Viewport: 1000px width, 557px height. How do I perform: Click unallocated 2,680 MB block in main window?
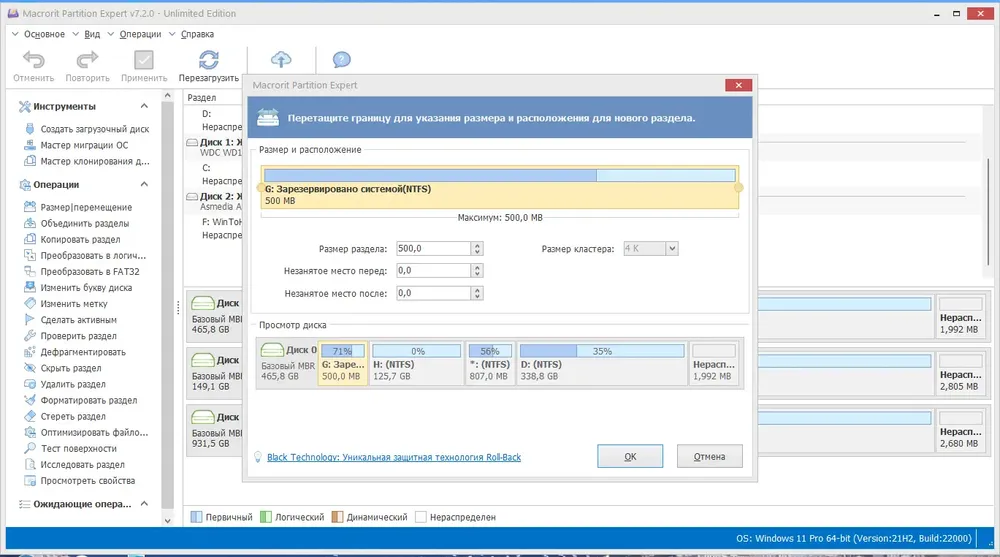pyautogui.click(x=960, y=431)
